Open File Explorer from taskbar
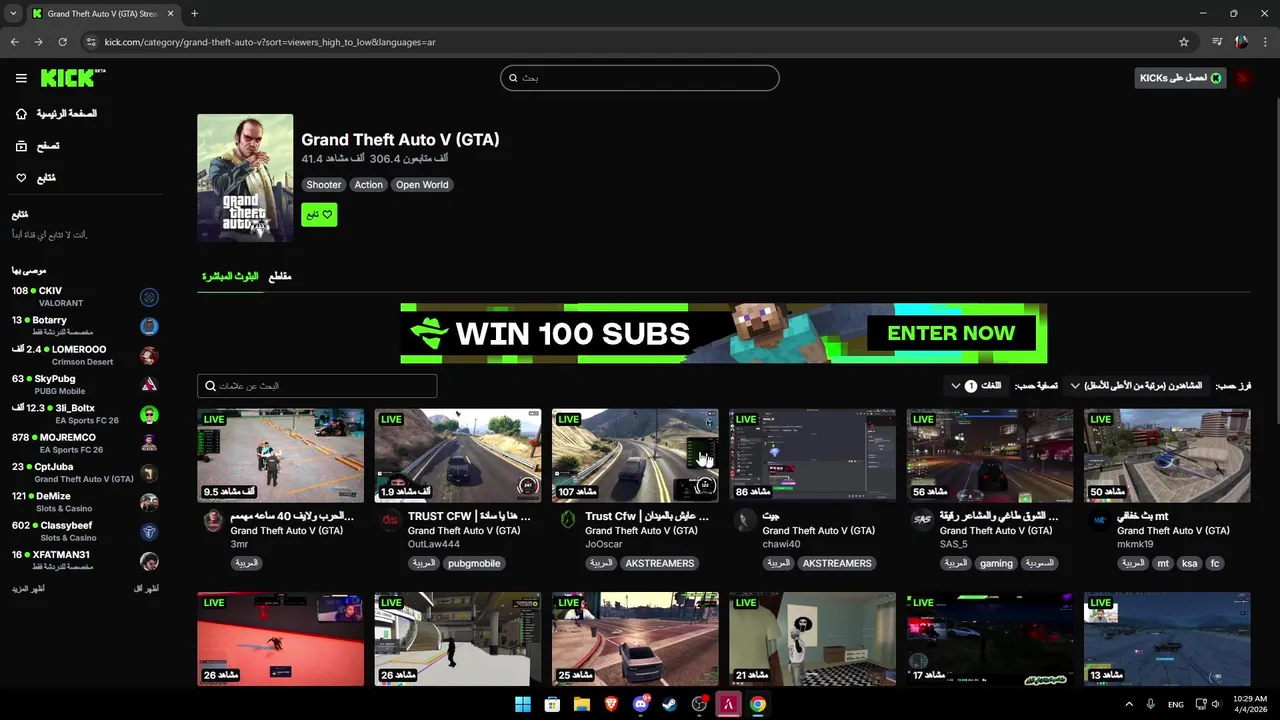Screen dimensions: 1280x720 [x=582, y=705]
